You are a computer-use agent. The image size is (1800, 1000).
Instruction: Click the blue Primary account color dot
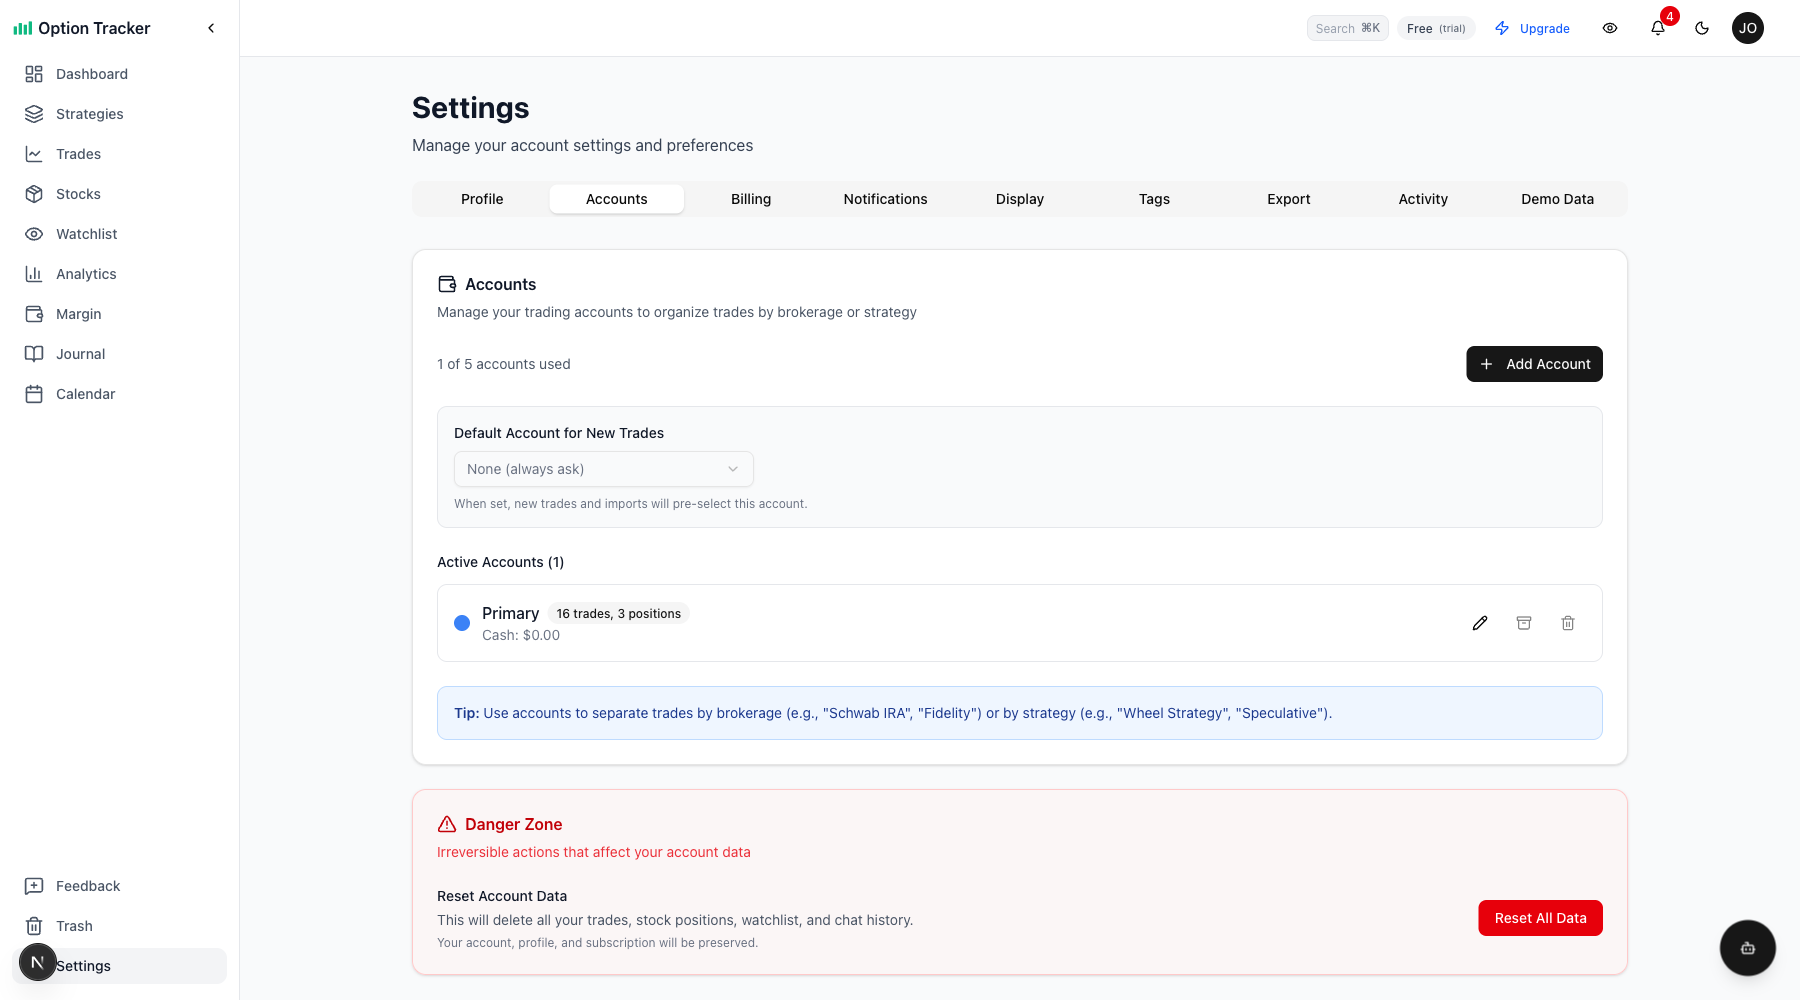pyautogui.click(x=462, y=623)
